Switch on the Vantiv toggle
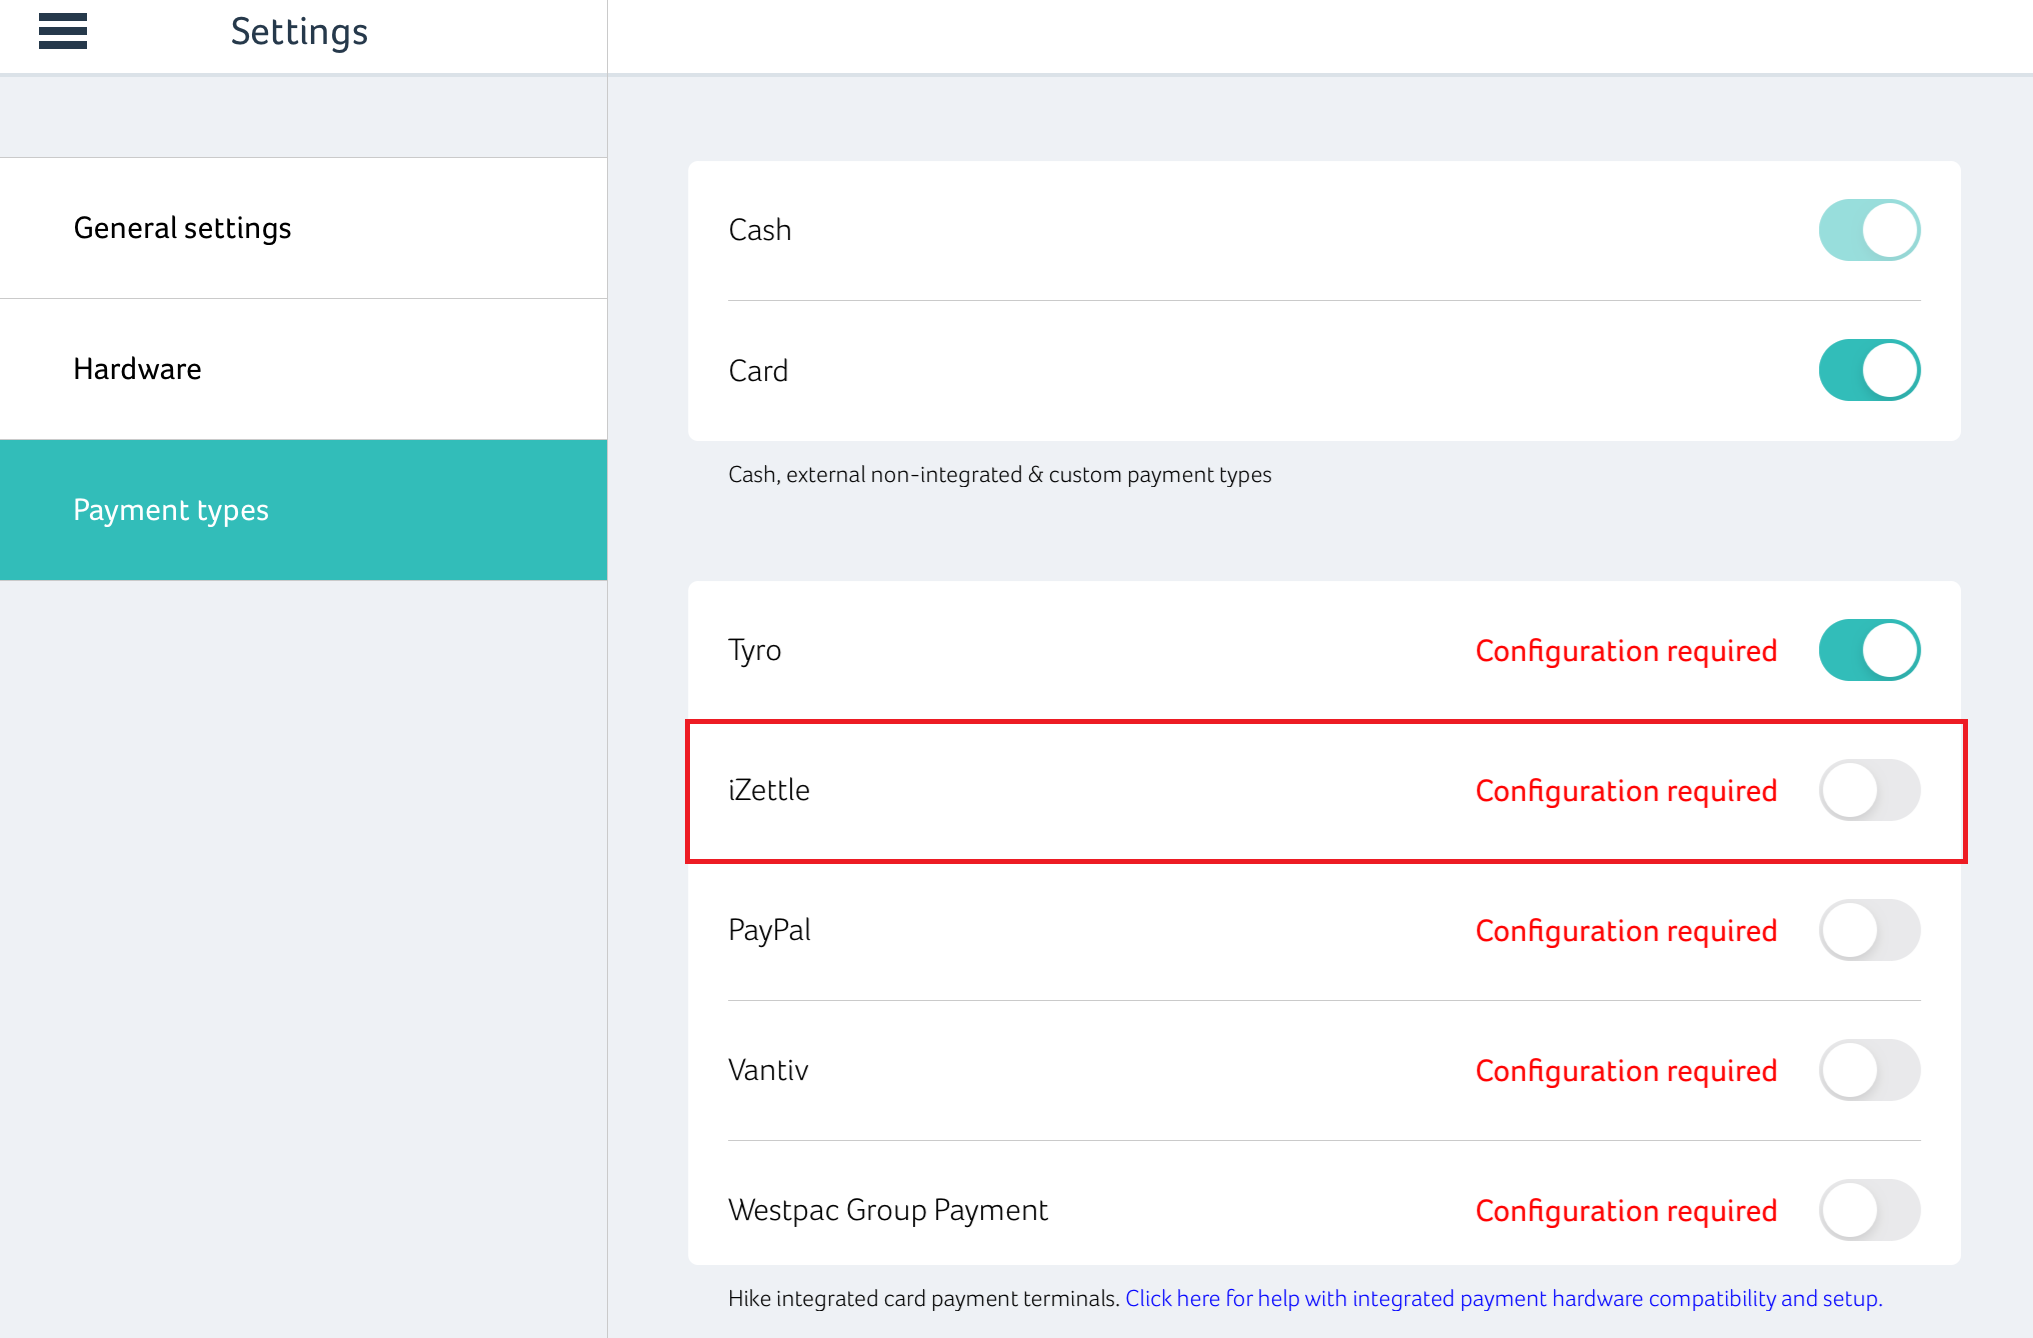The image size is (2033, 1338). point(1868,1070)
